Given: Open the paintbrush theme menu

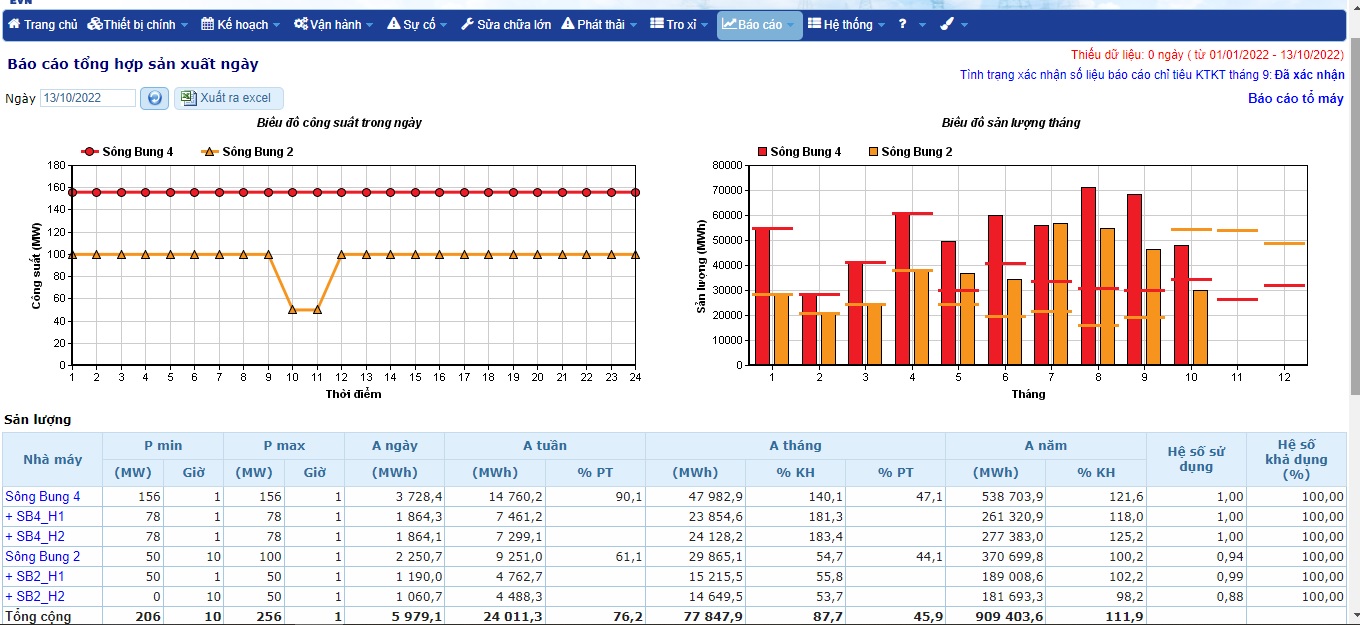Looking at the screenshot, I should 954,24.
